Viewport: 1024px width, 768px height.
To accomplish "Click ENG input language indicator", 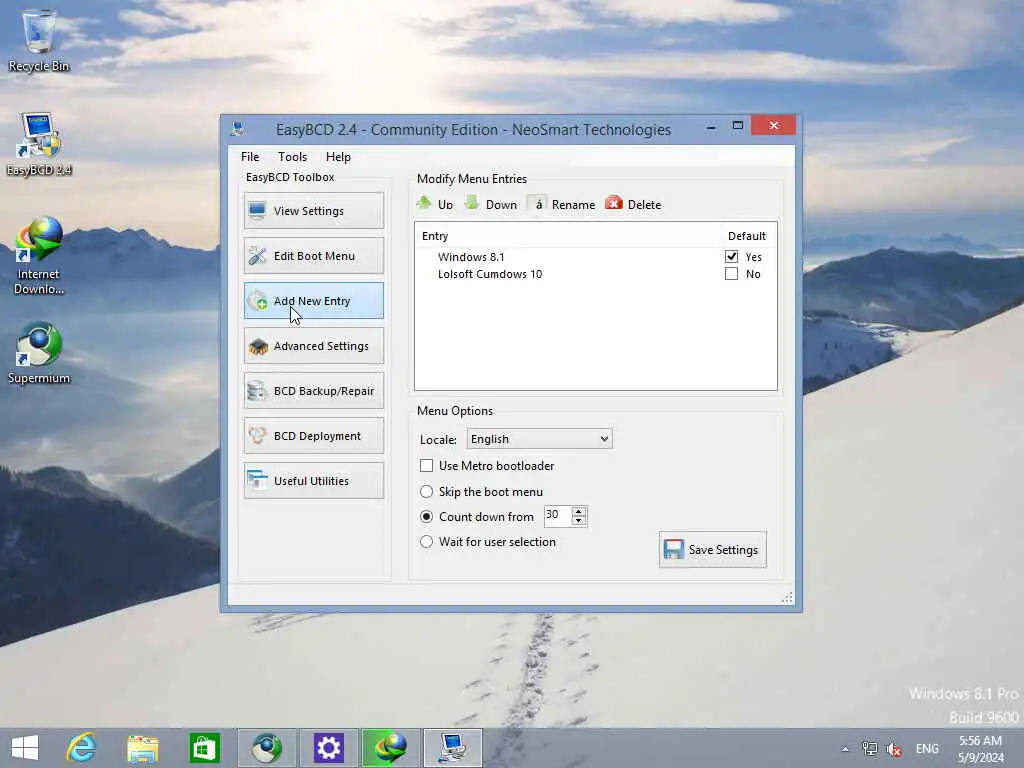I will point(927,748).
